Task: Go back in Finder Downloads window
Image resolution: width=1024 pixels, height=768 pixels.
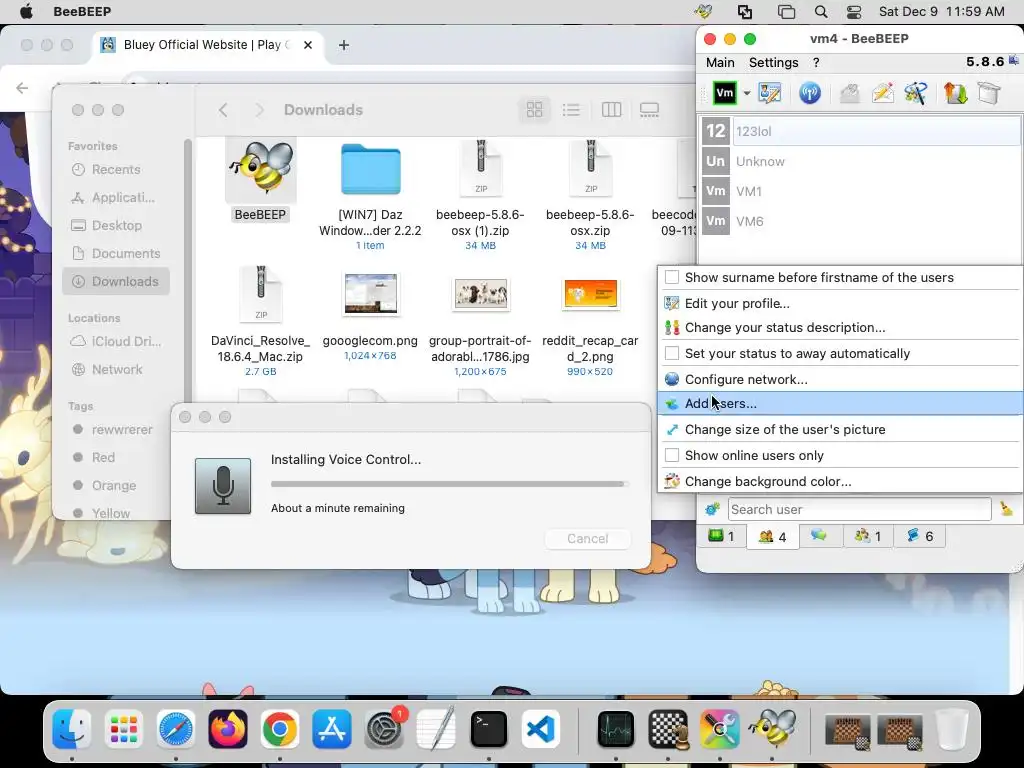Action: coord(223,110)
